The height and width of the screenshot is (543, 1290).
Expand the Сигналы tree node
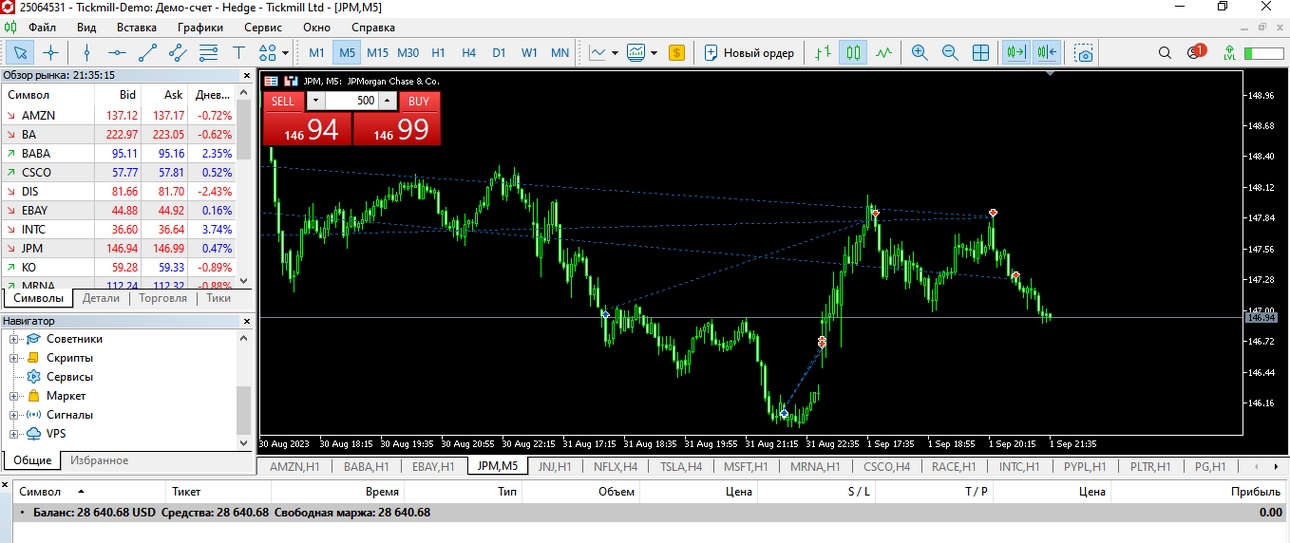pos(14,415)
